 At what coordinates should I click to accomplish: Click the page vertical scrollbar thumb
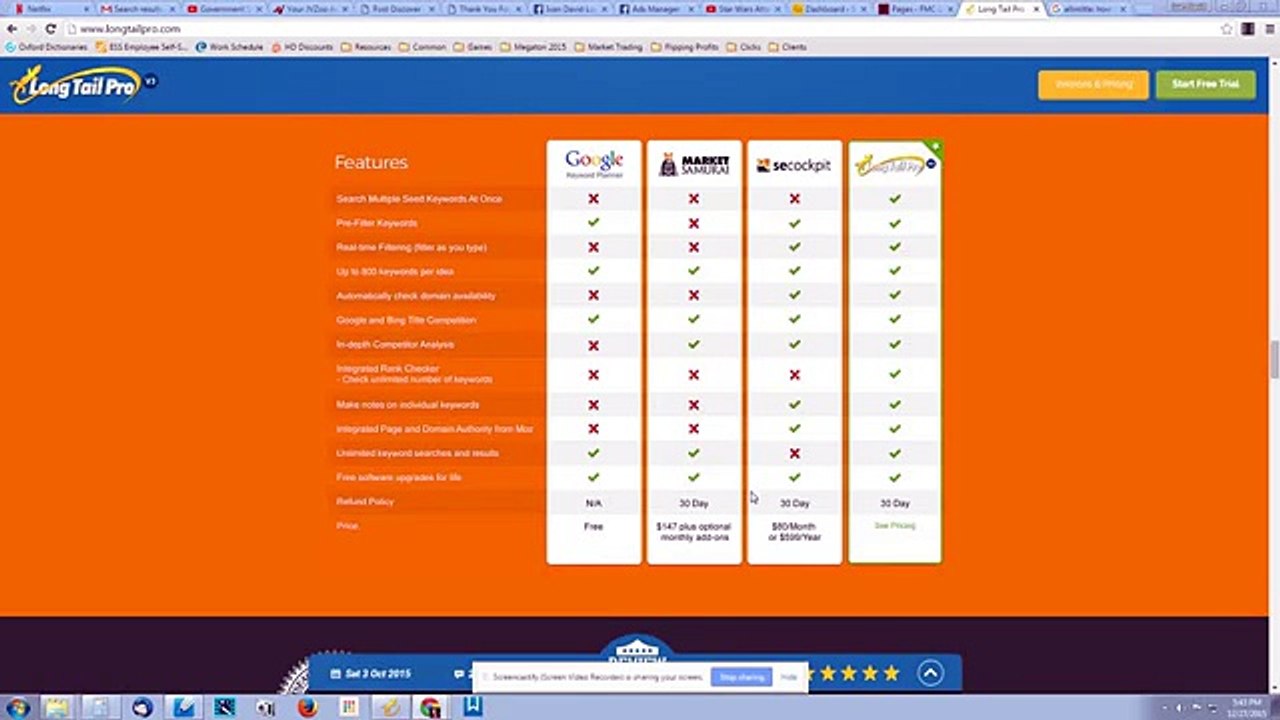point(1274,359)
